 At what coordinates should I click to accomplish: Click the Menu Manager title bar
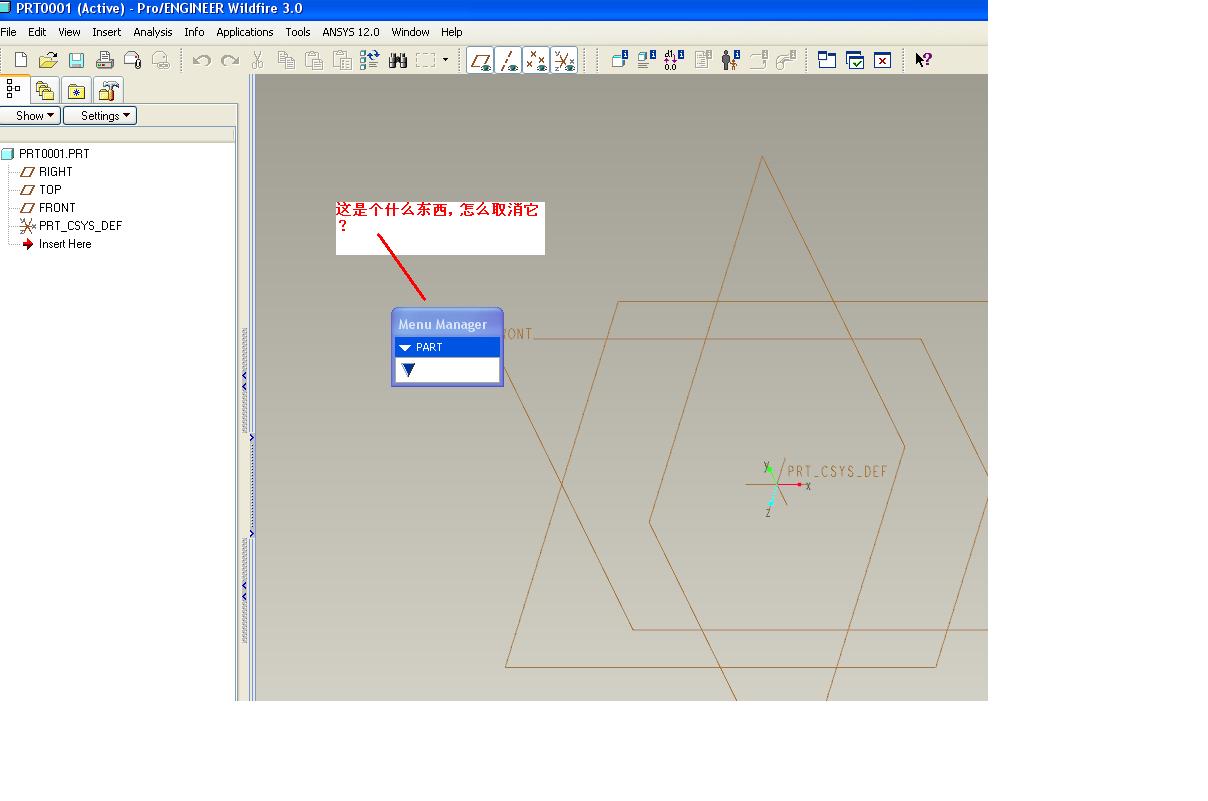tap(447, 324)
